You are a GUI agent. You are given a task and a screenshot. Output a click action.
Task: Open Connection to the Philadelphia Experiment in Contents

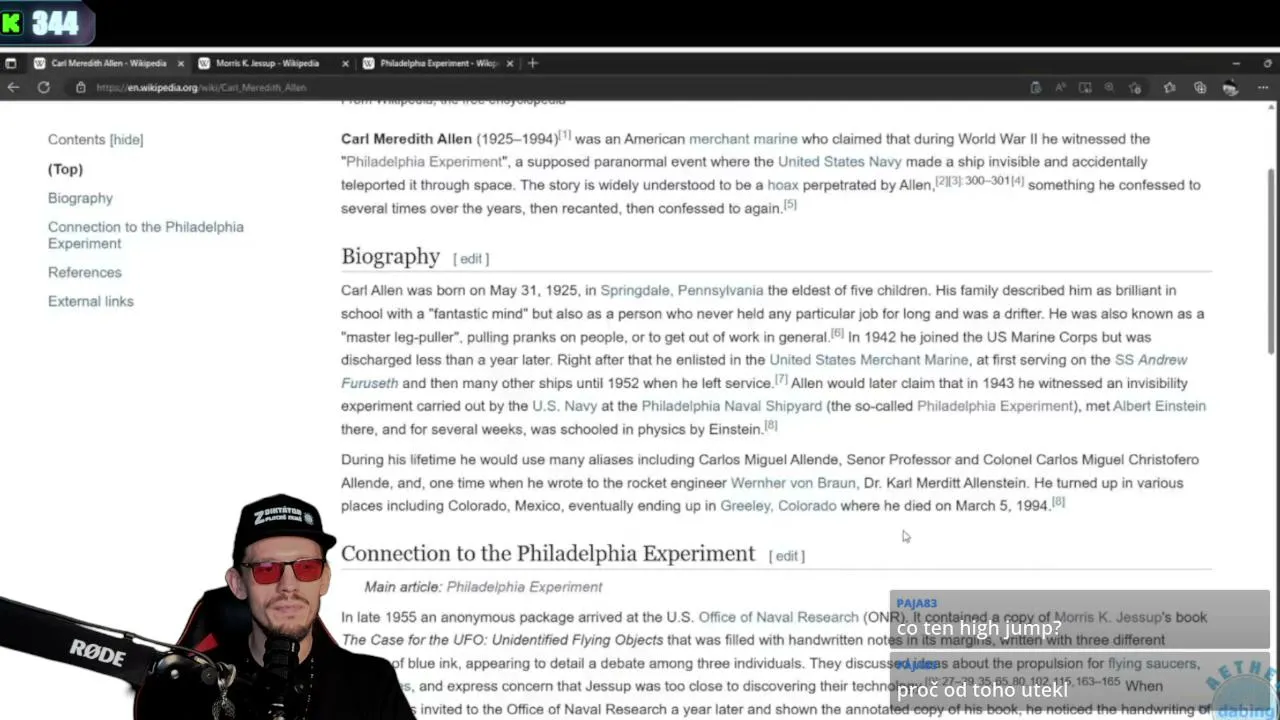[146, 235]
